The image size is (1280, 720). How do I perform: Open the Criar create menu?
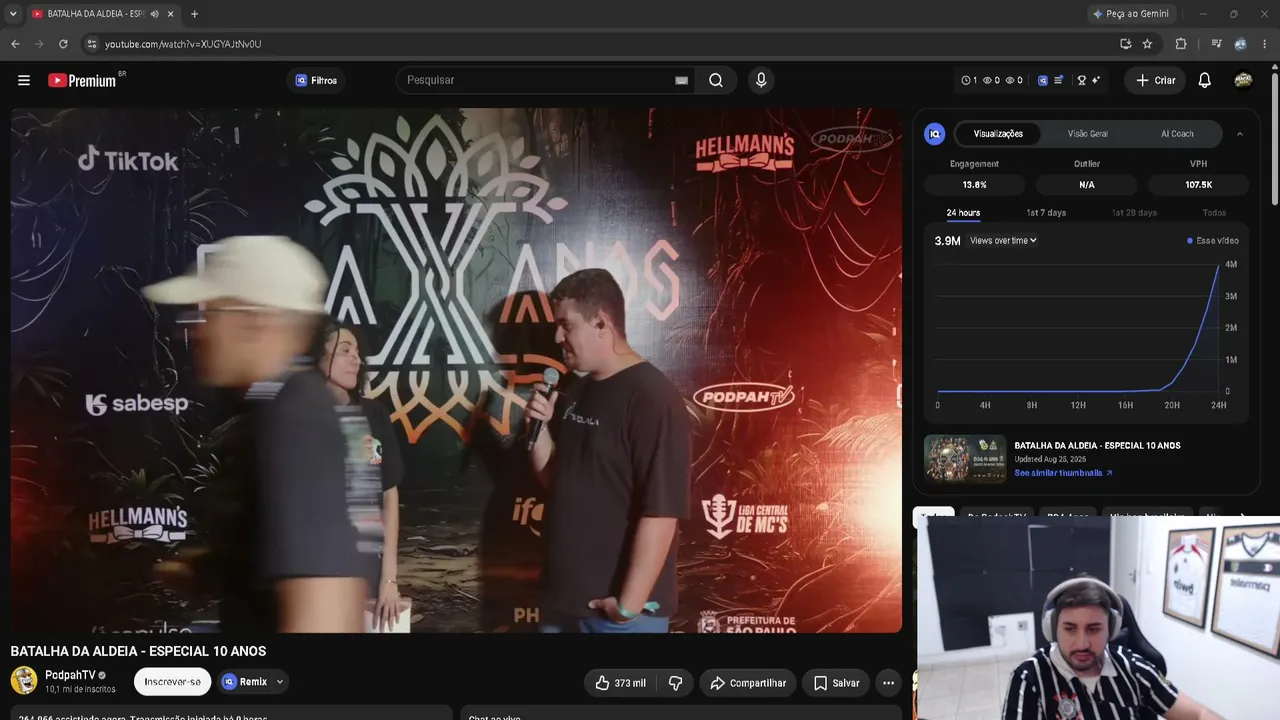[x=1155, y=80]
